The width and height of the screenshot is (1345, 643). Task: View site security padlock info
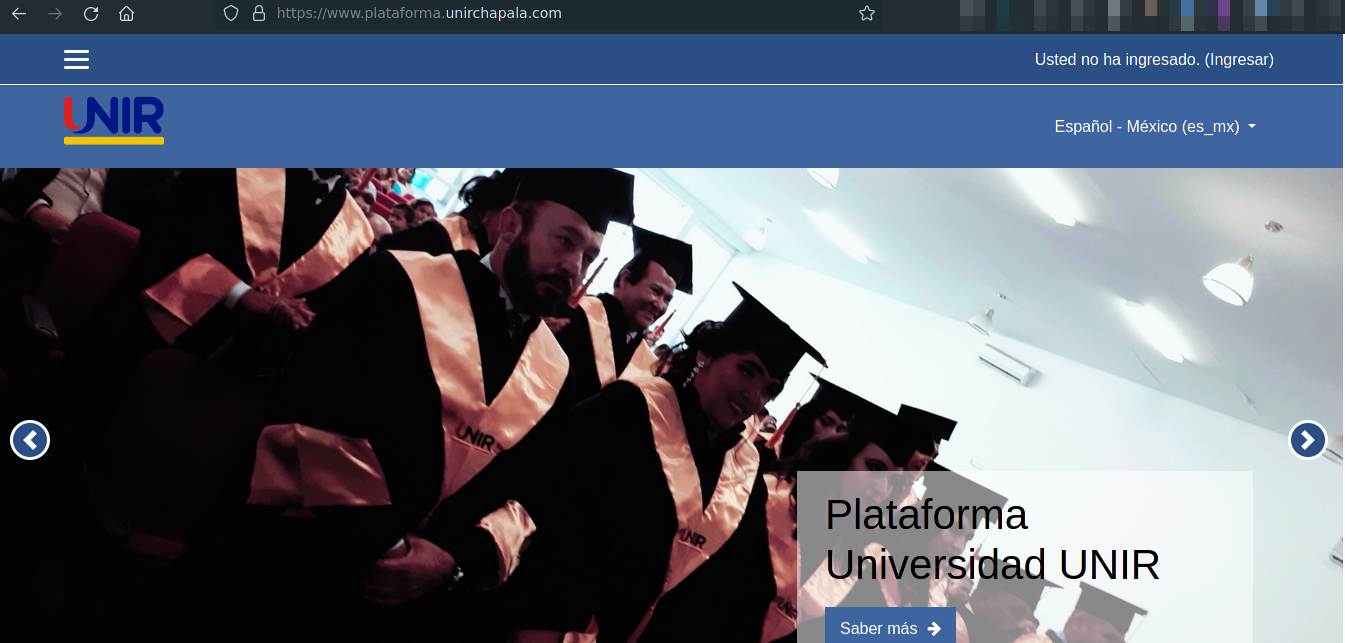(x=259, y=13)
